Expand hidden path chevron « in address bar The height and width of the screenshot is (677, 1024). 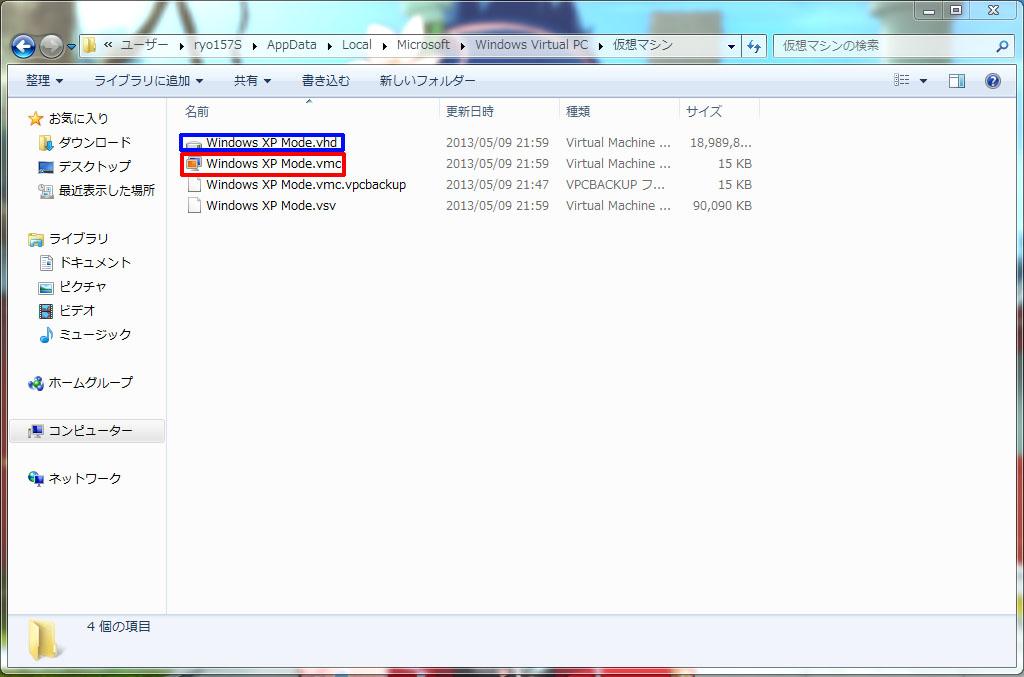(x=108, y=45)
